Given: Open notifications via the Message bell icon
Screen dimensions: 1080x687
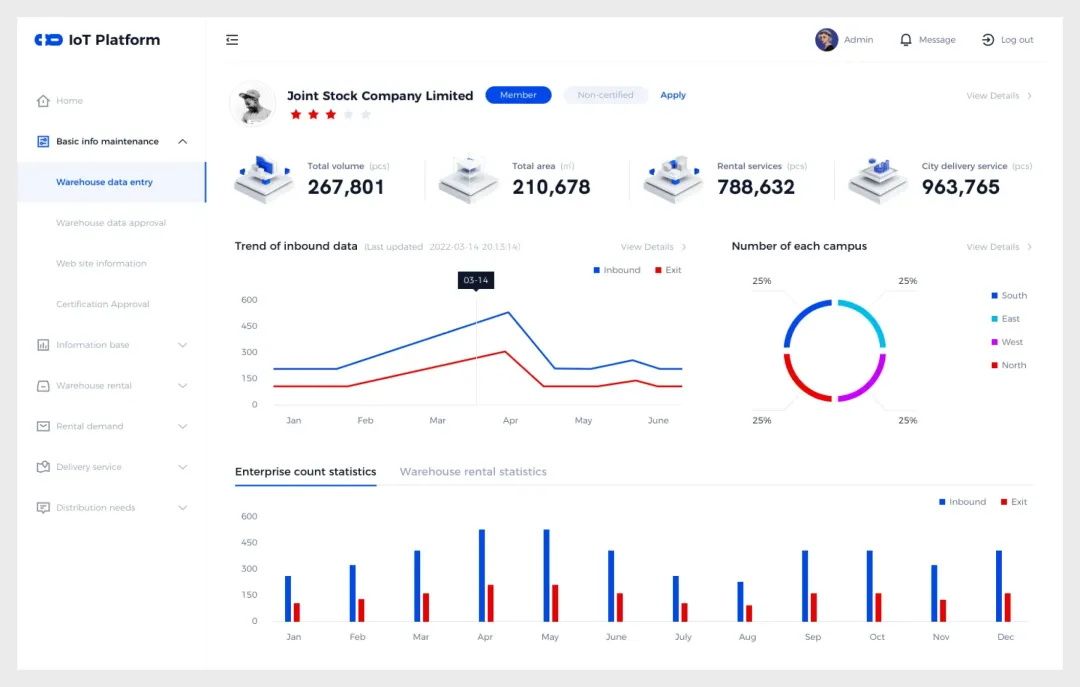Looking at the screenshot, I should (x=906, y=40).
